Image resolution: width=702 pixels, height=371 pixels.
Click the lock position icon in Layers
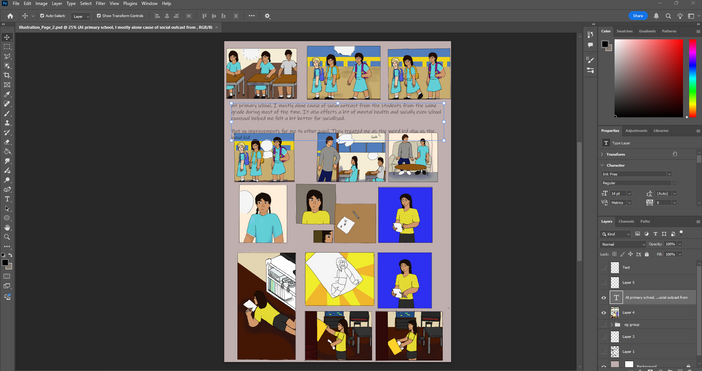pyautogui.click(x=630, y=254)
